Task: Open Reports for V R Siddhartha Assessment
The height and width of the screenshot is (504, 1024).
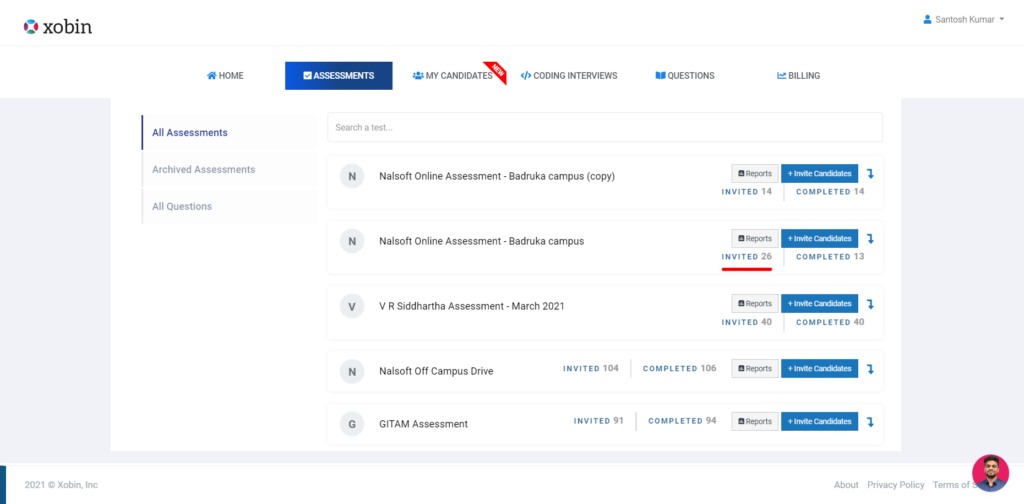Action: point(755,304)
